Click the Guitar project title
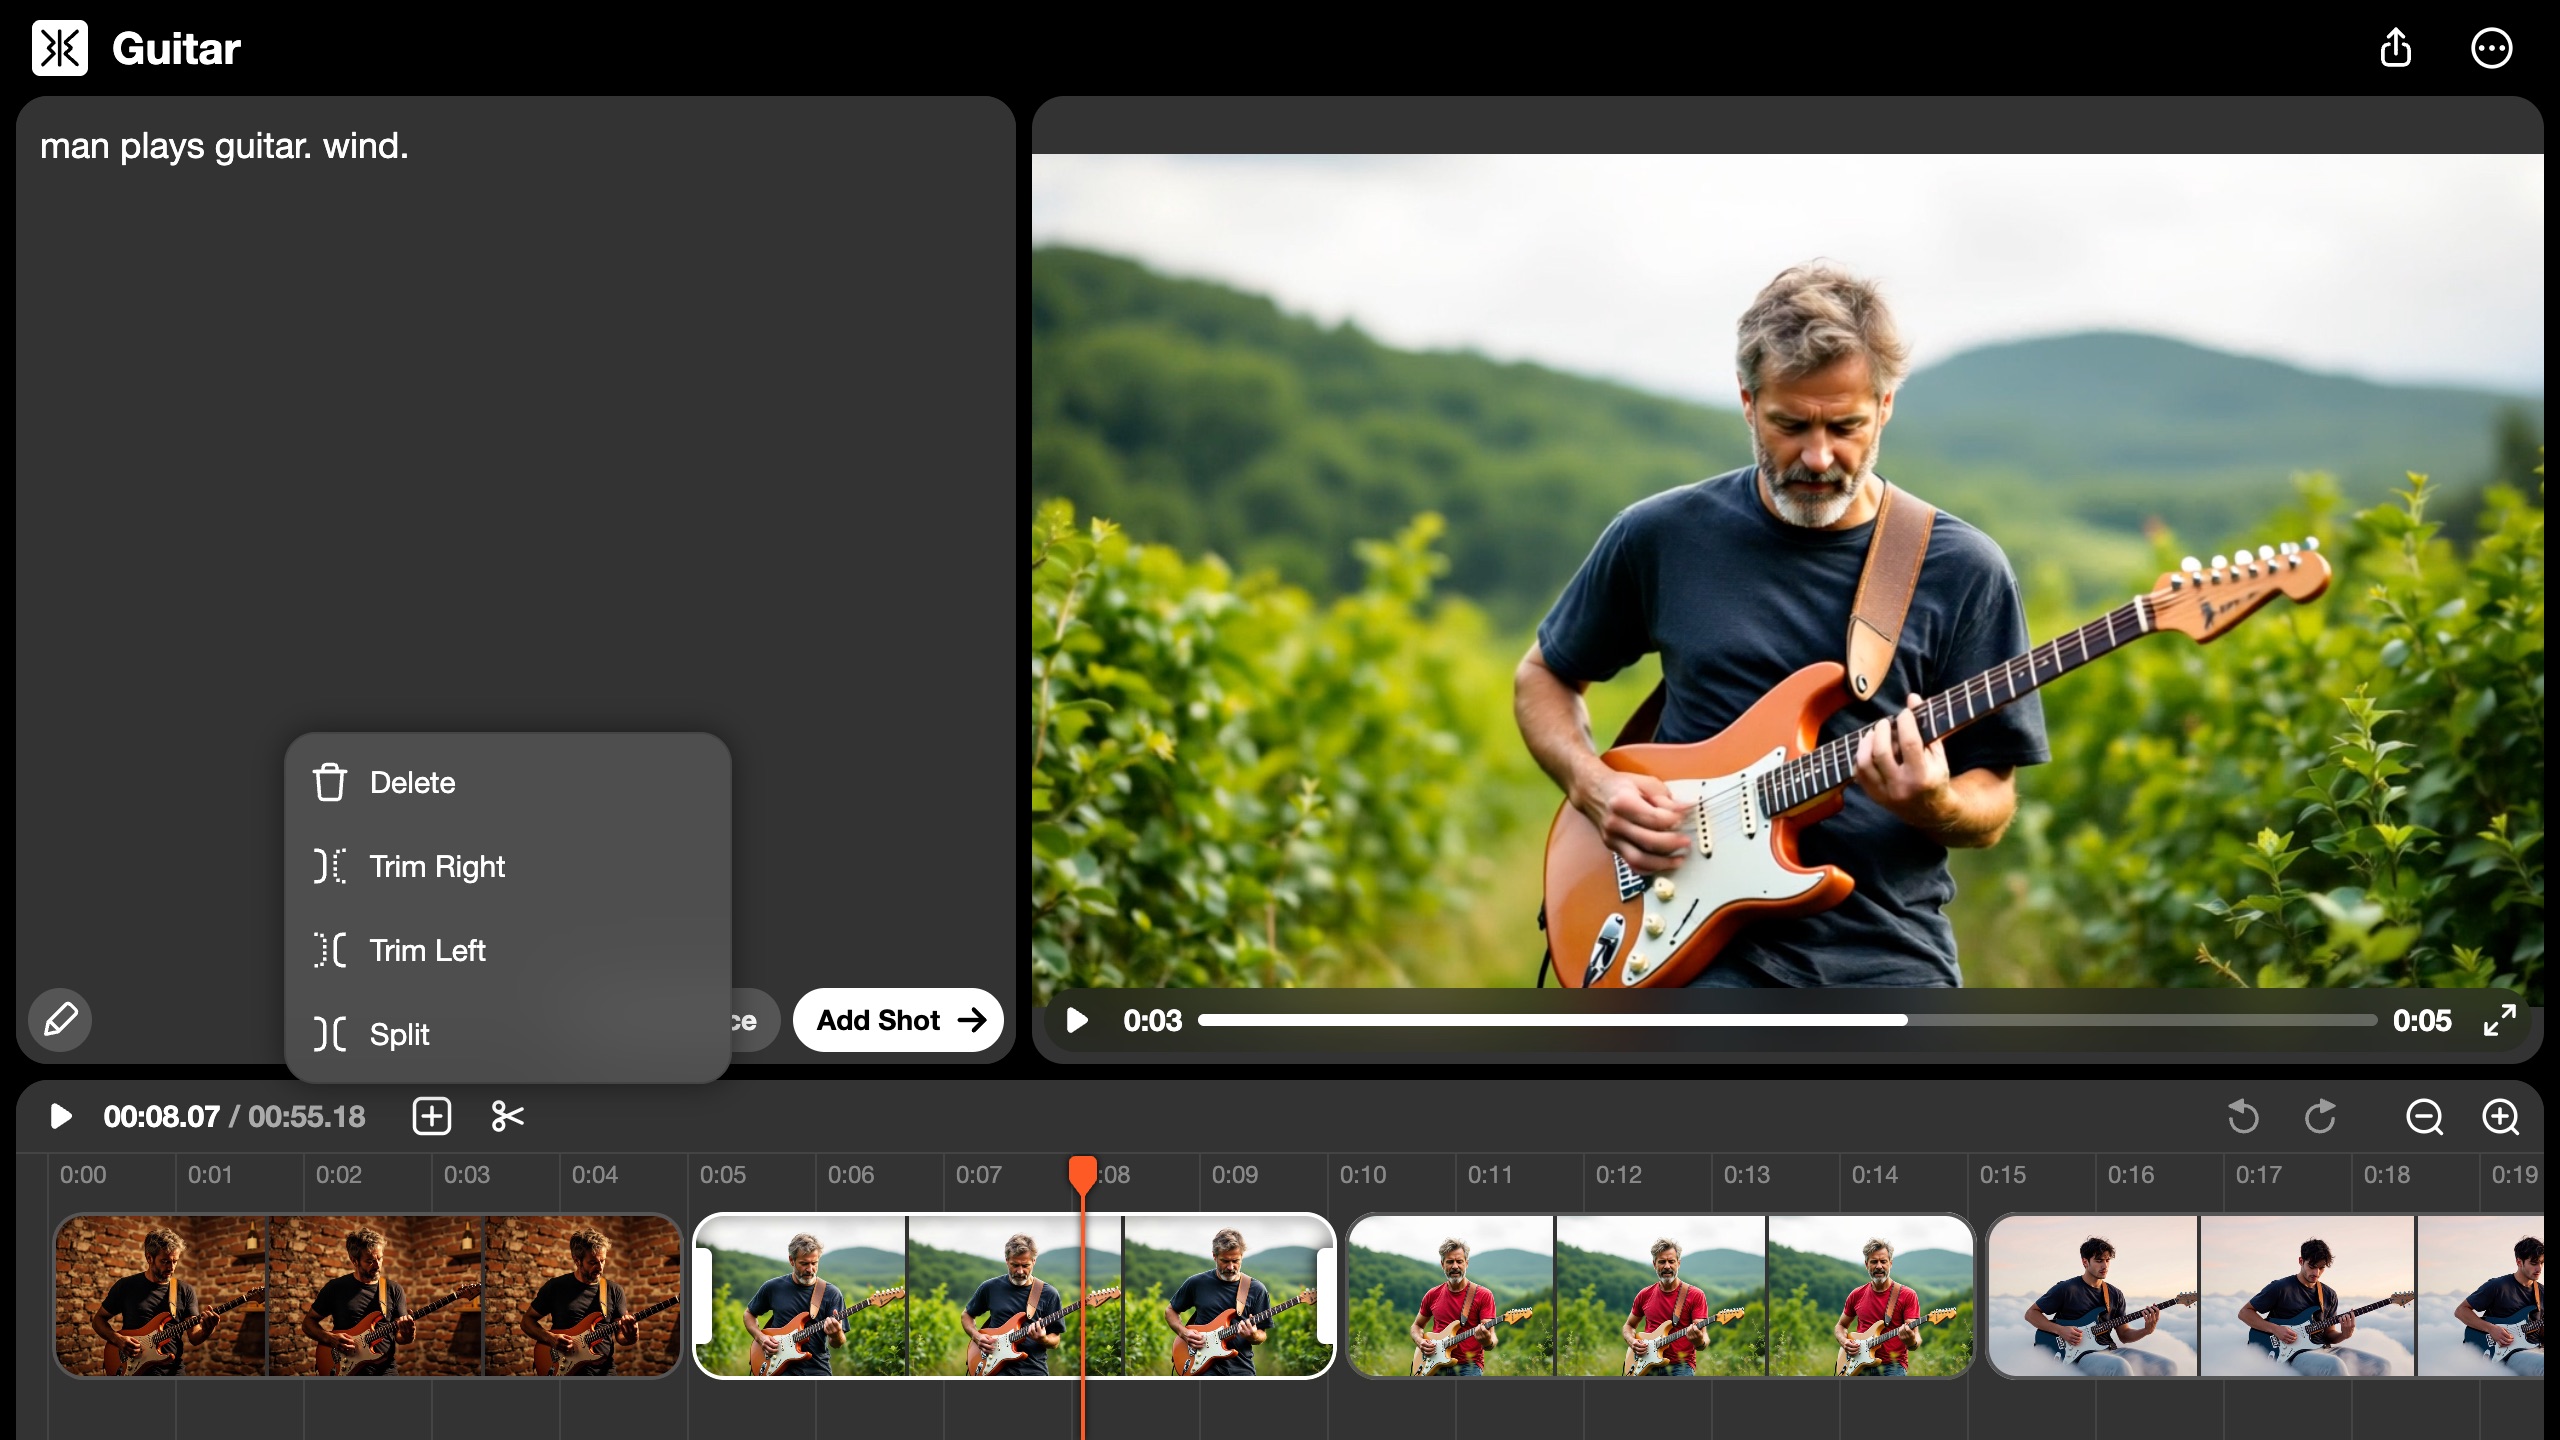Screen dimensions: 2560x1440 coord(176,48)
